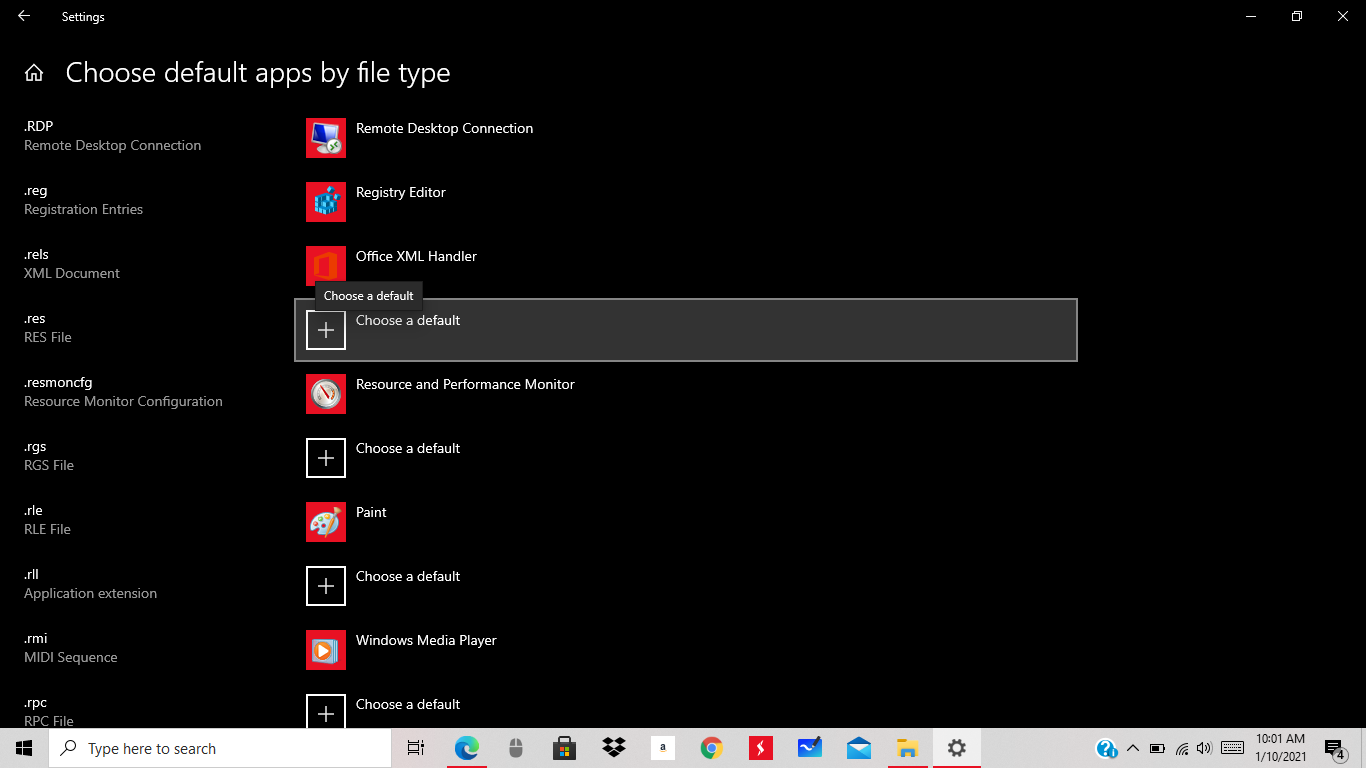Click the Office XML Handler label
Viewport: 1366px width, 768px height.
[416, 256]
